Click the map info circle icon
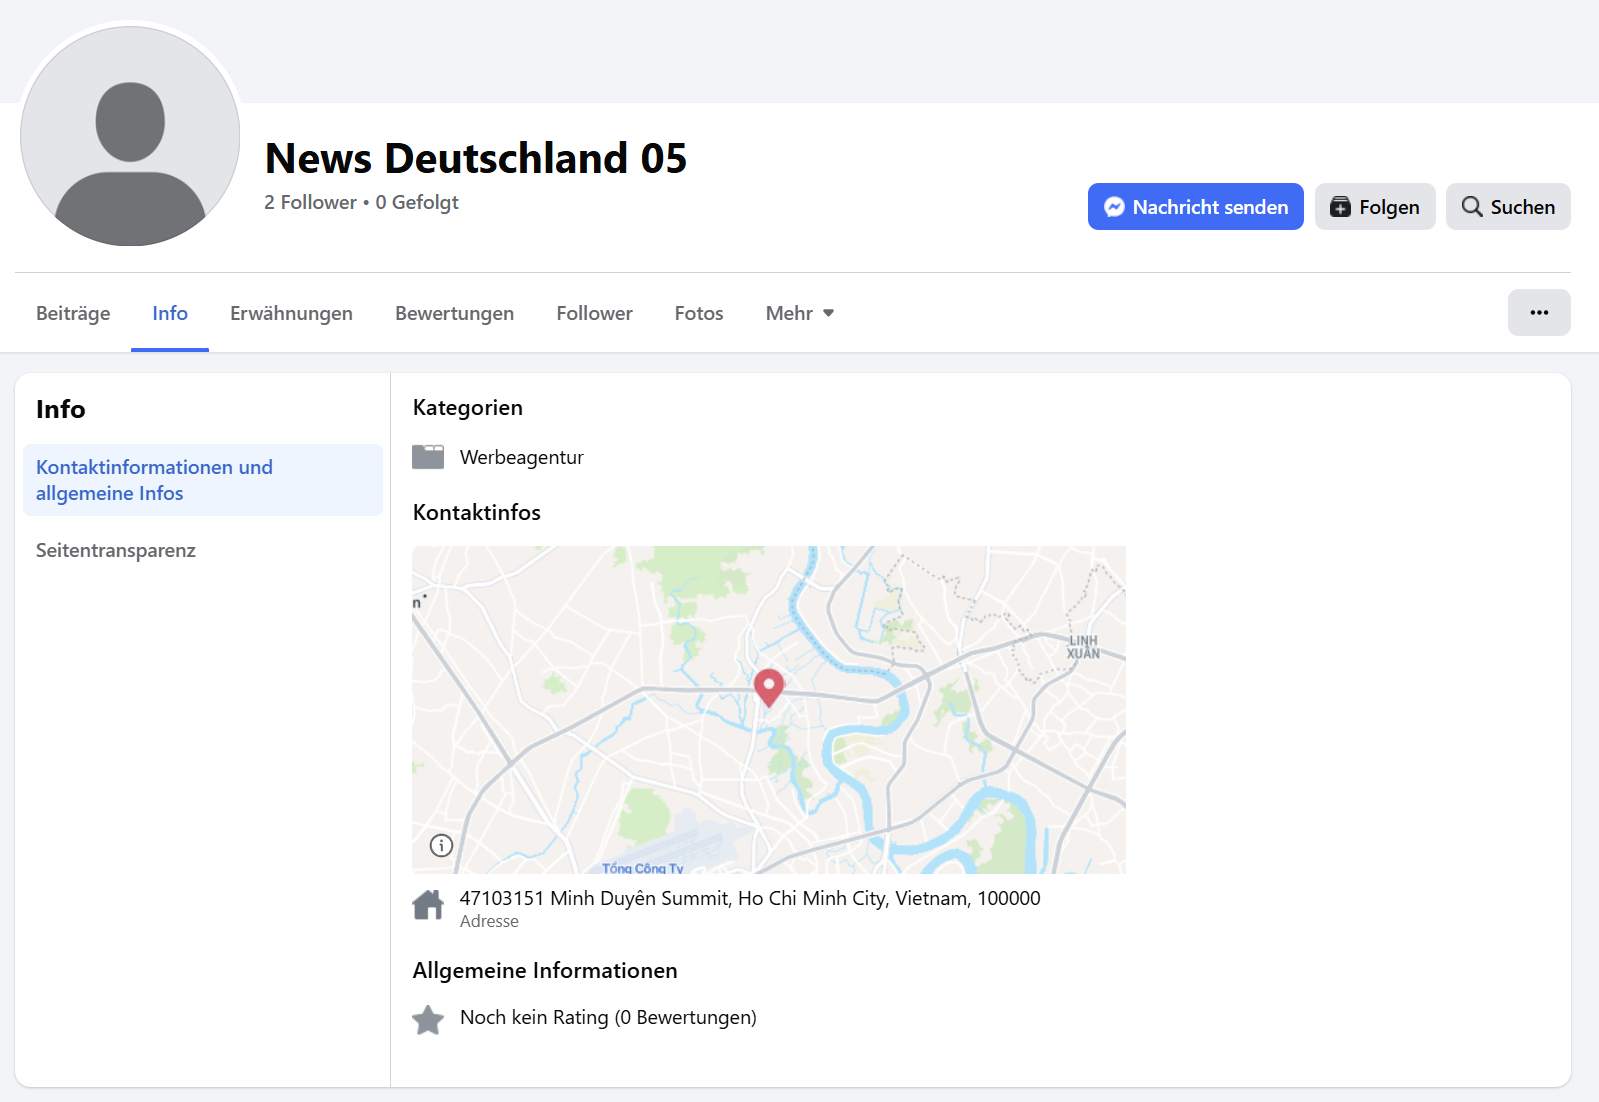The width and height of the screenshot is (1599, 1102). (x=441, y=845)
